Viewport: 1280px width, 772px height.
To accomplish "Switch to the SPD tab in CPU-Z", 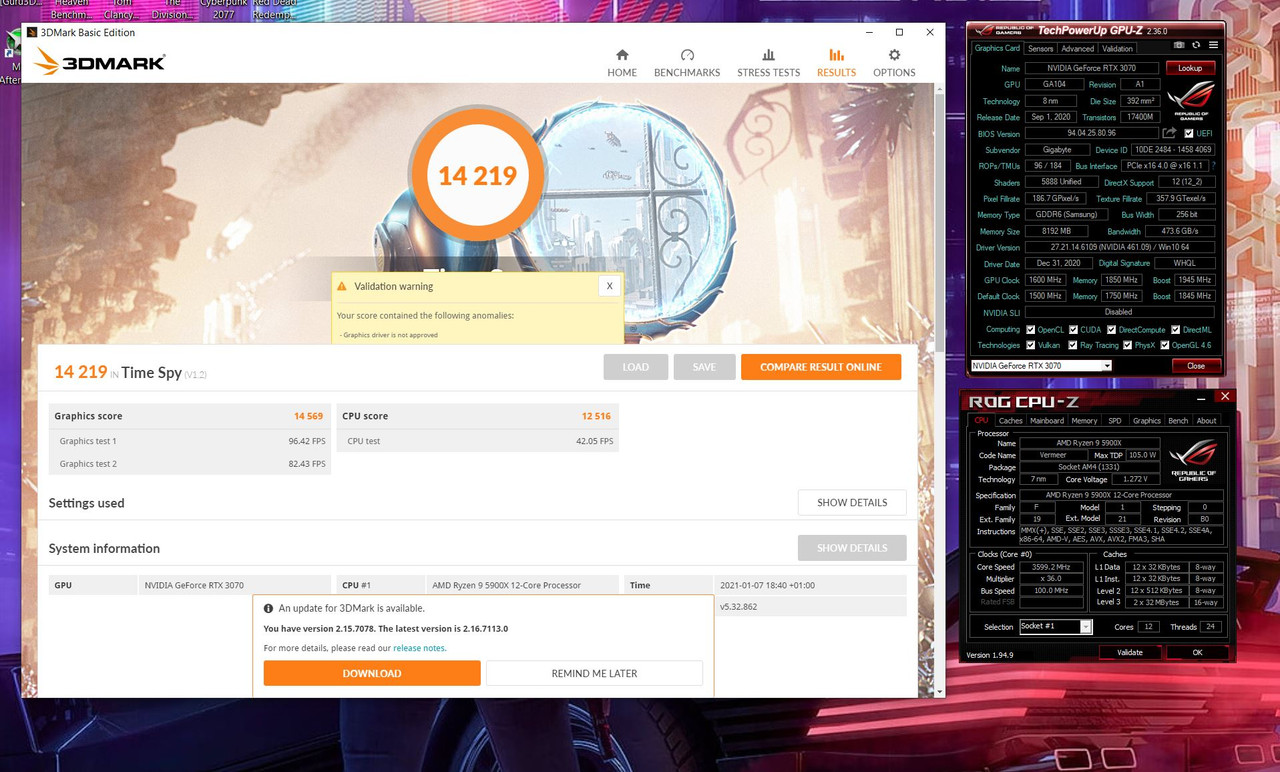I will coord(1114,421).
